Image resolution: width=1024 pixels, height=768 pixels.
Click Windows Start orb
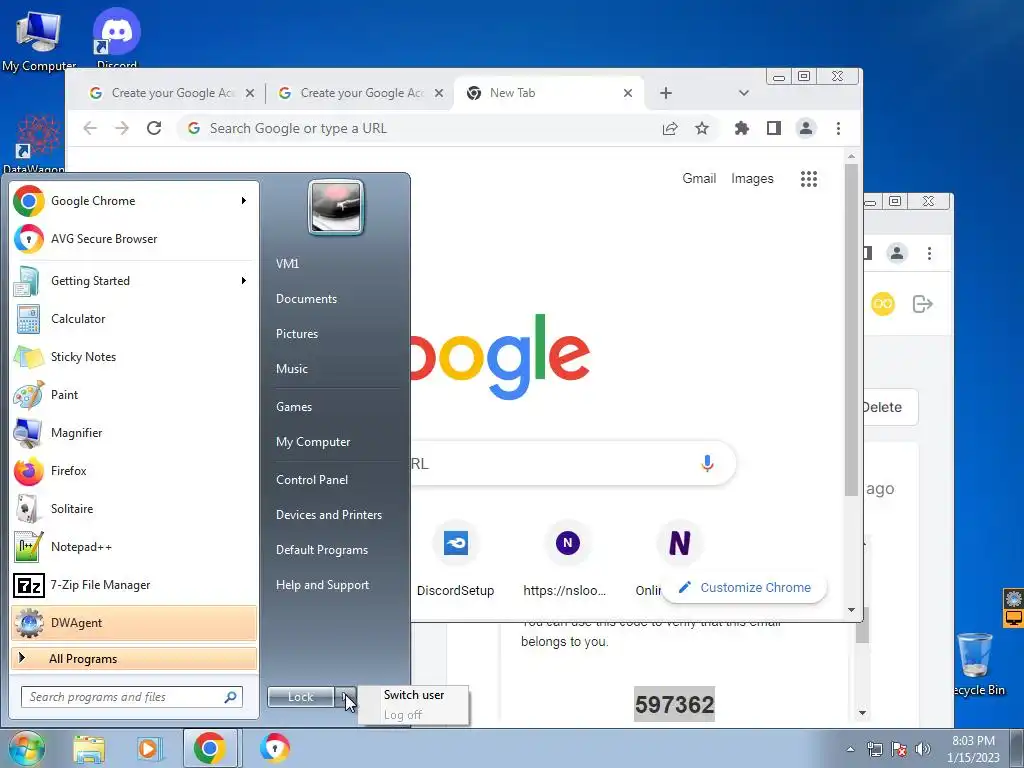pyautogui.click(x=27, y=748)
